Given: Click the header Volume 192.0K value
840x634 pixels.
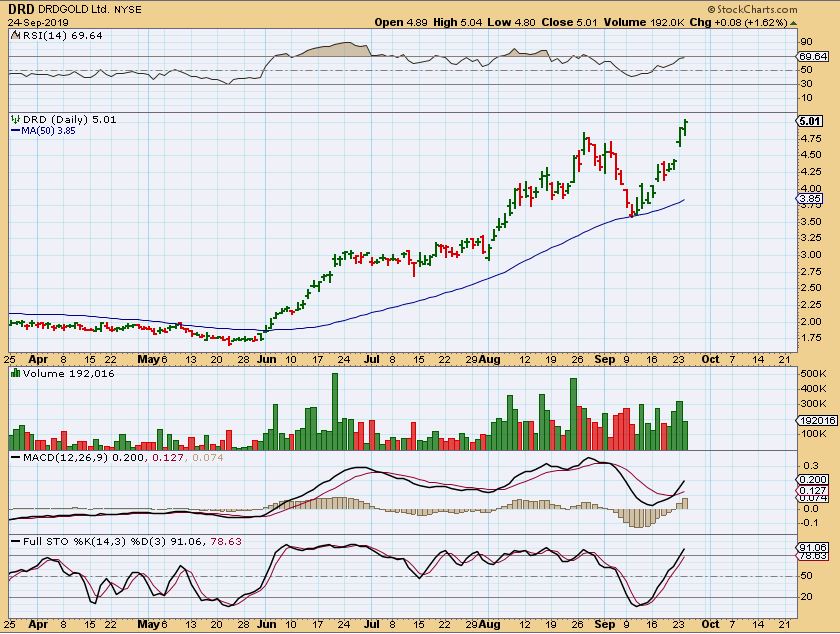Looking at the screenshot, I should coord(644,23).
